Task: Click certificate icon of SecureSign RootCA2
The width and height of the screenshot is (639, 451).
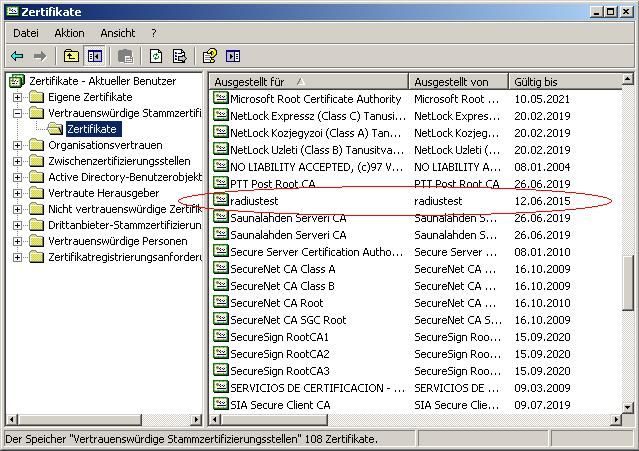Action: [221, 353]
